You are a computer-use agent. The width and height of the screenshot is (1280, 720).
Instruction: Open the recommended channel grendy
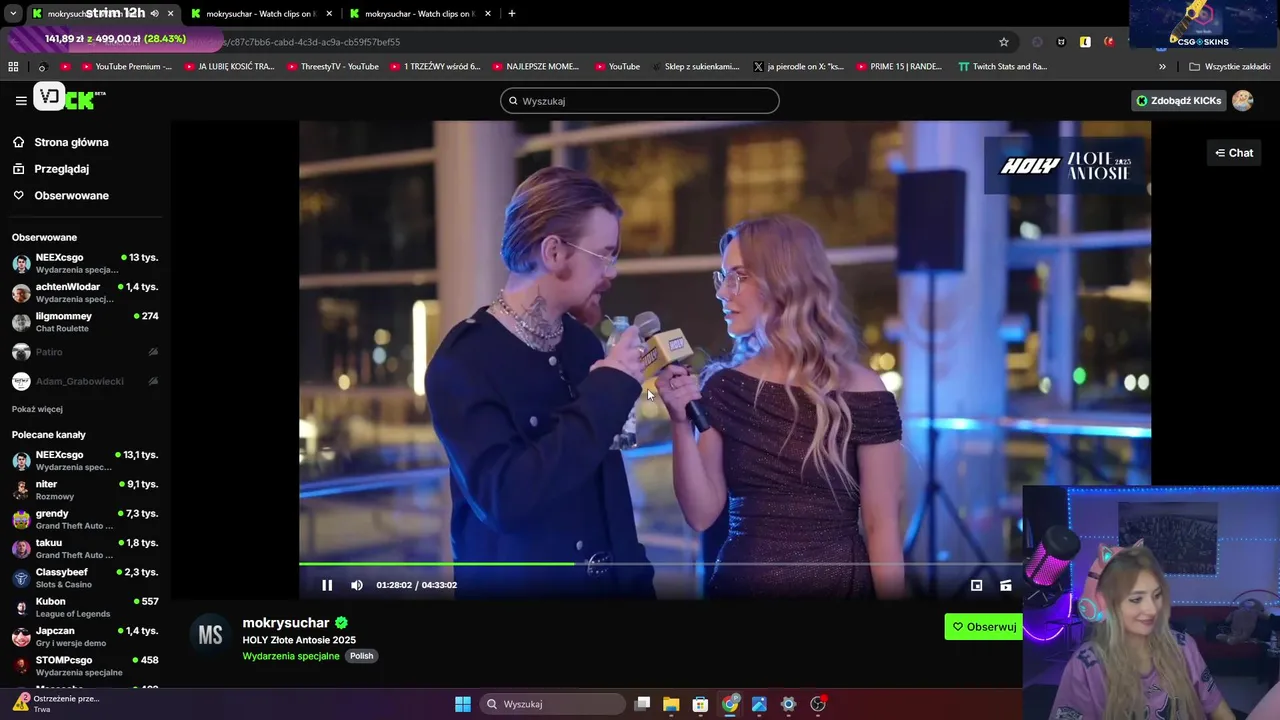tap(85, 519)
